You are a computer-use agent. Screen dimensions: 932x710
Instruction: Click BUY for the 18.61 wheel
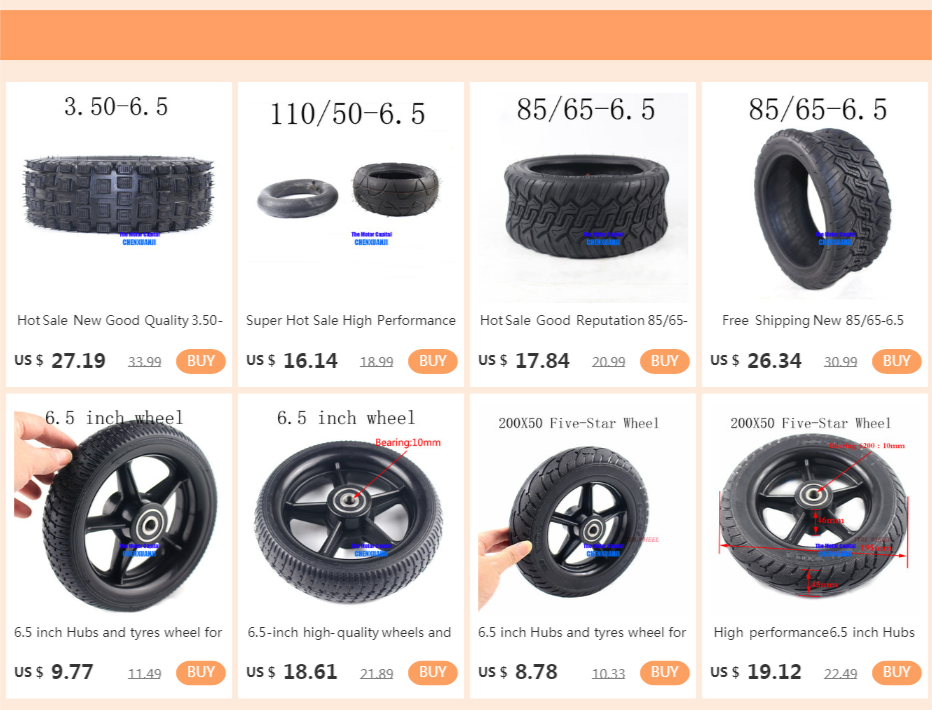(432, 673)
